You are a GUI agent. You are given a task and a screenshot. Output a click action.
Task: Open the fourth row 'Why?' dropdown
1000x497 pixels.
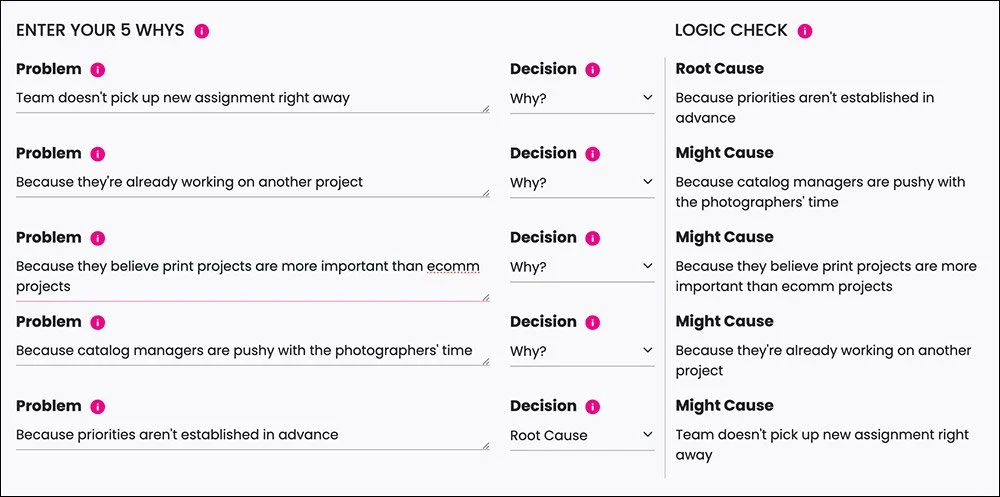[x=581, y=351]
